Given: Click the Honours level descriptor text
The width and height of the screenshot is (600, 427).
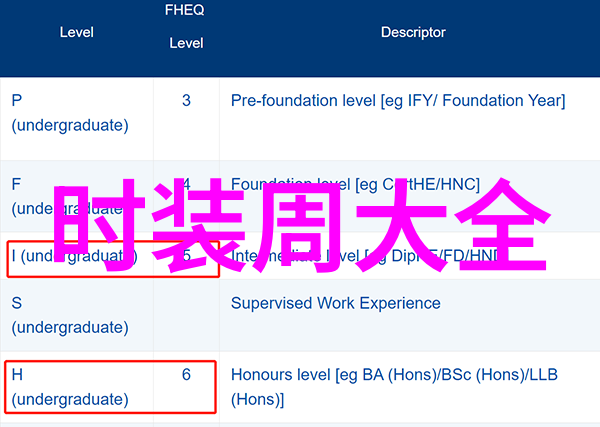Looking at the screenshot, I should 394,387.
